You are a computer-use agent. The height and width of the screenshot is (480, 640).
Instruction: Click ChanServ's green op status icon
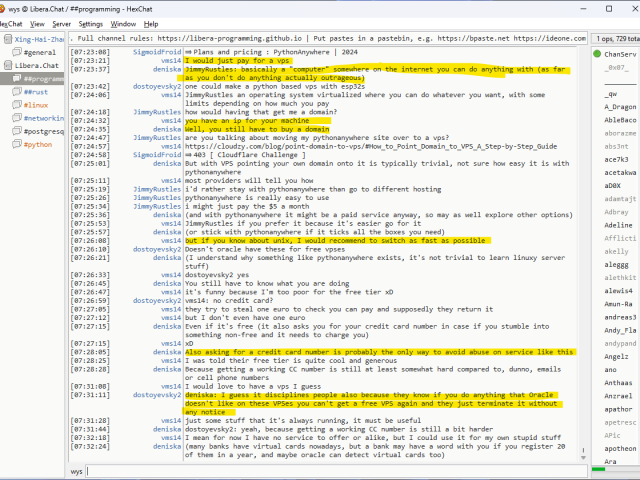(598, 53)
